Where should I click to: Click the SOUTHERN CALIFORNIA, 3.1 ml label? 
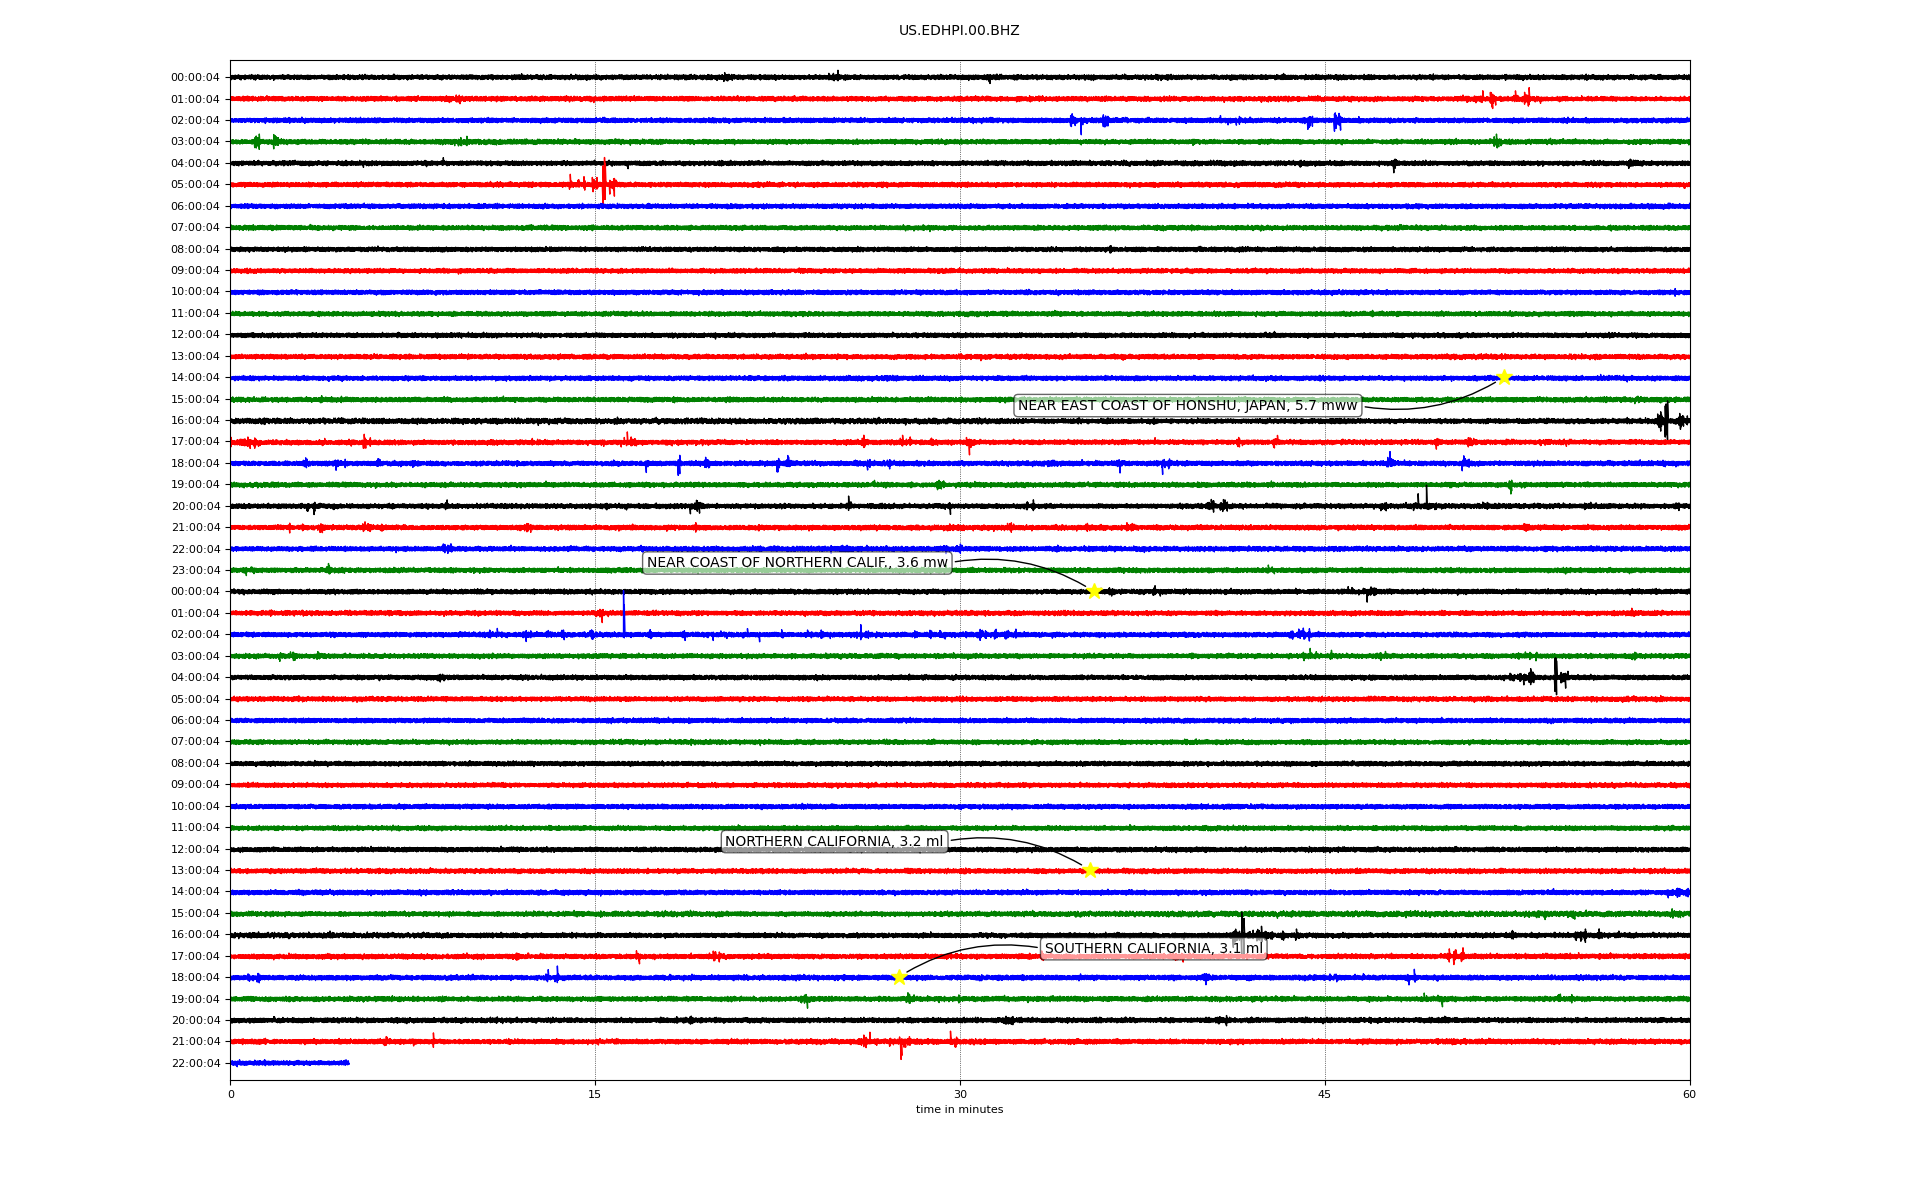click(x=1153, y=949)
